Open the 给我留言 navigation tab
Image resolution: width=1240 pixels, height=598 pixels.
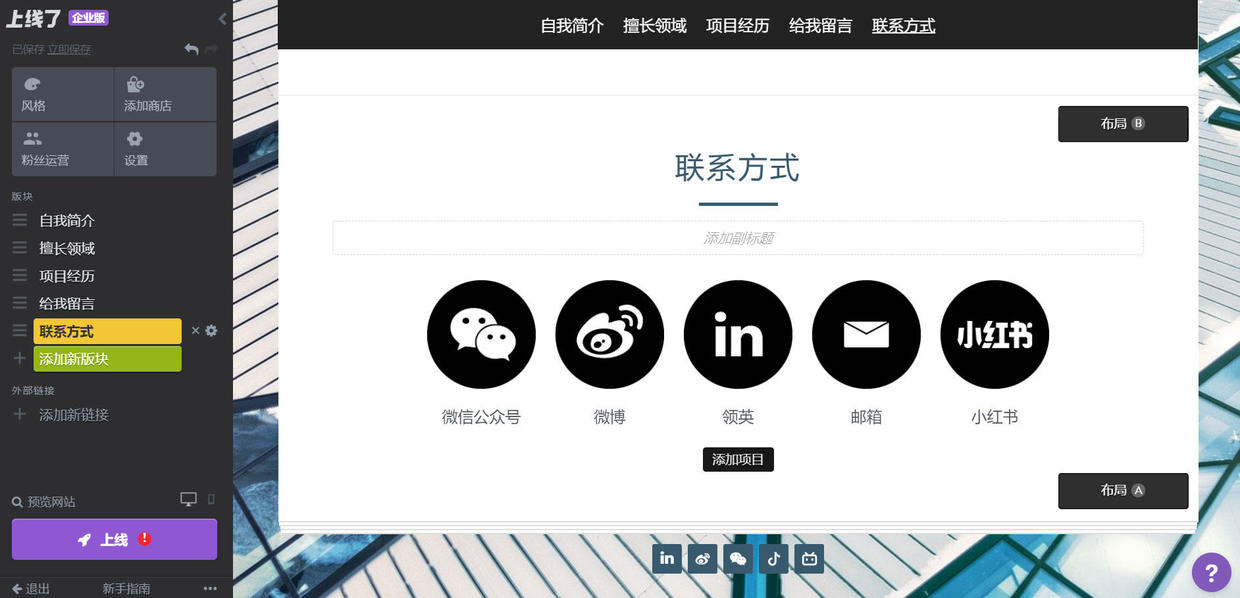click(x=820, y=27)
